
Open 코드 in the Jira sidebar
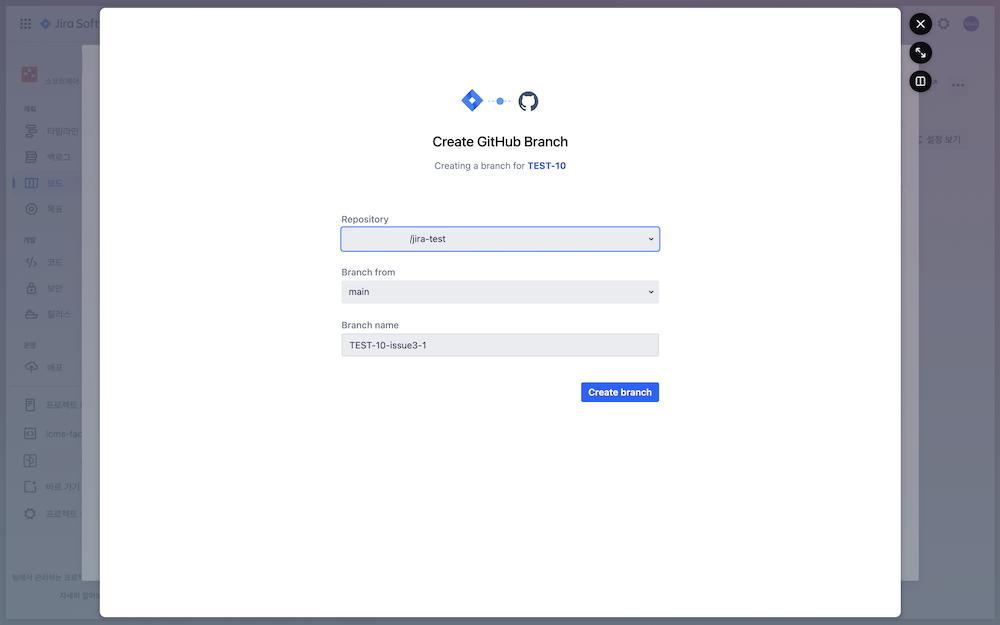(x=45, y=262)
